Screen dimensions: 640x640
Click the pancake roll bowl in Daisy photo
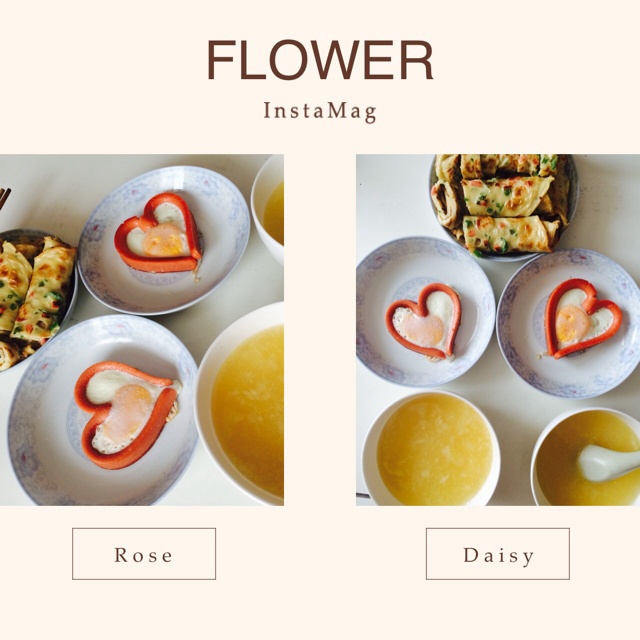pos(503,207)
